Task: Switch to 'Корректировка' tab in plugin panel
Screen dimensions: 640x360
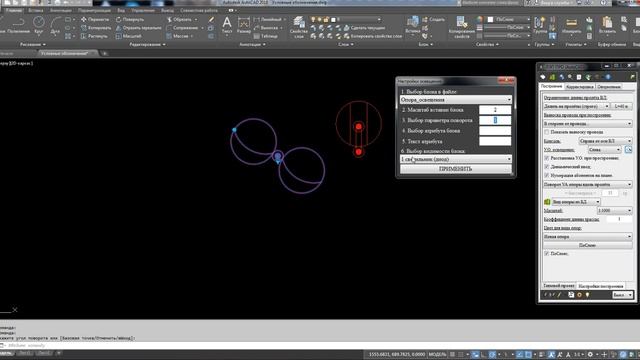Action: [580, 87]
